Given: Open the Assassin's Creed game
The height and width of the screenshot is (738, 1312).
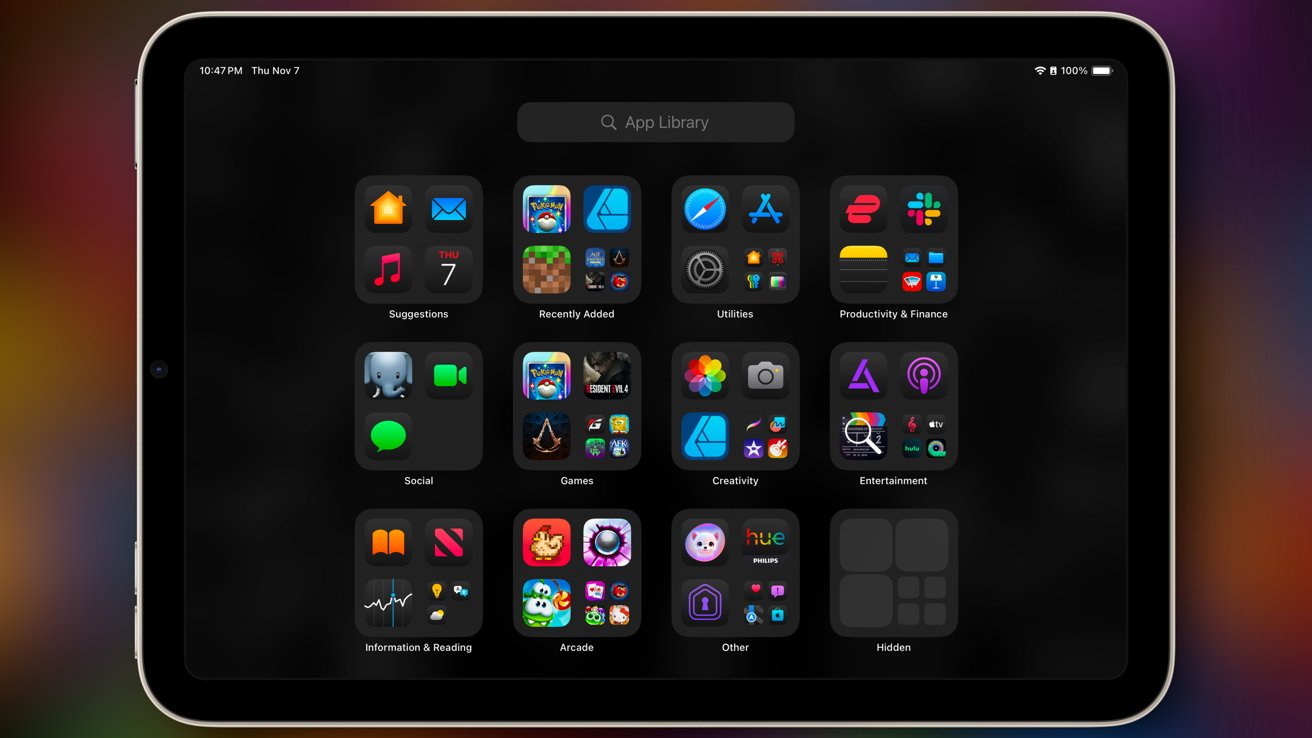Looking at the screenshot, I should (547, 436).
